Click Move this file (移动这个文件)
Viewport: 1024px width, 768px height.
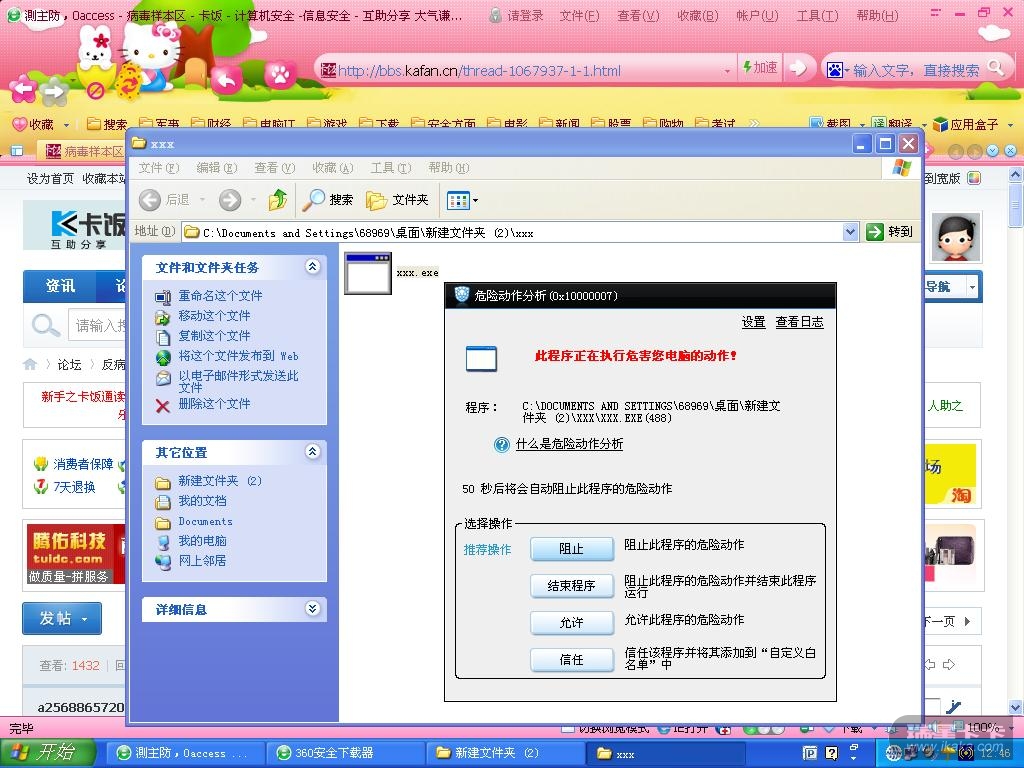(214, 316)
